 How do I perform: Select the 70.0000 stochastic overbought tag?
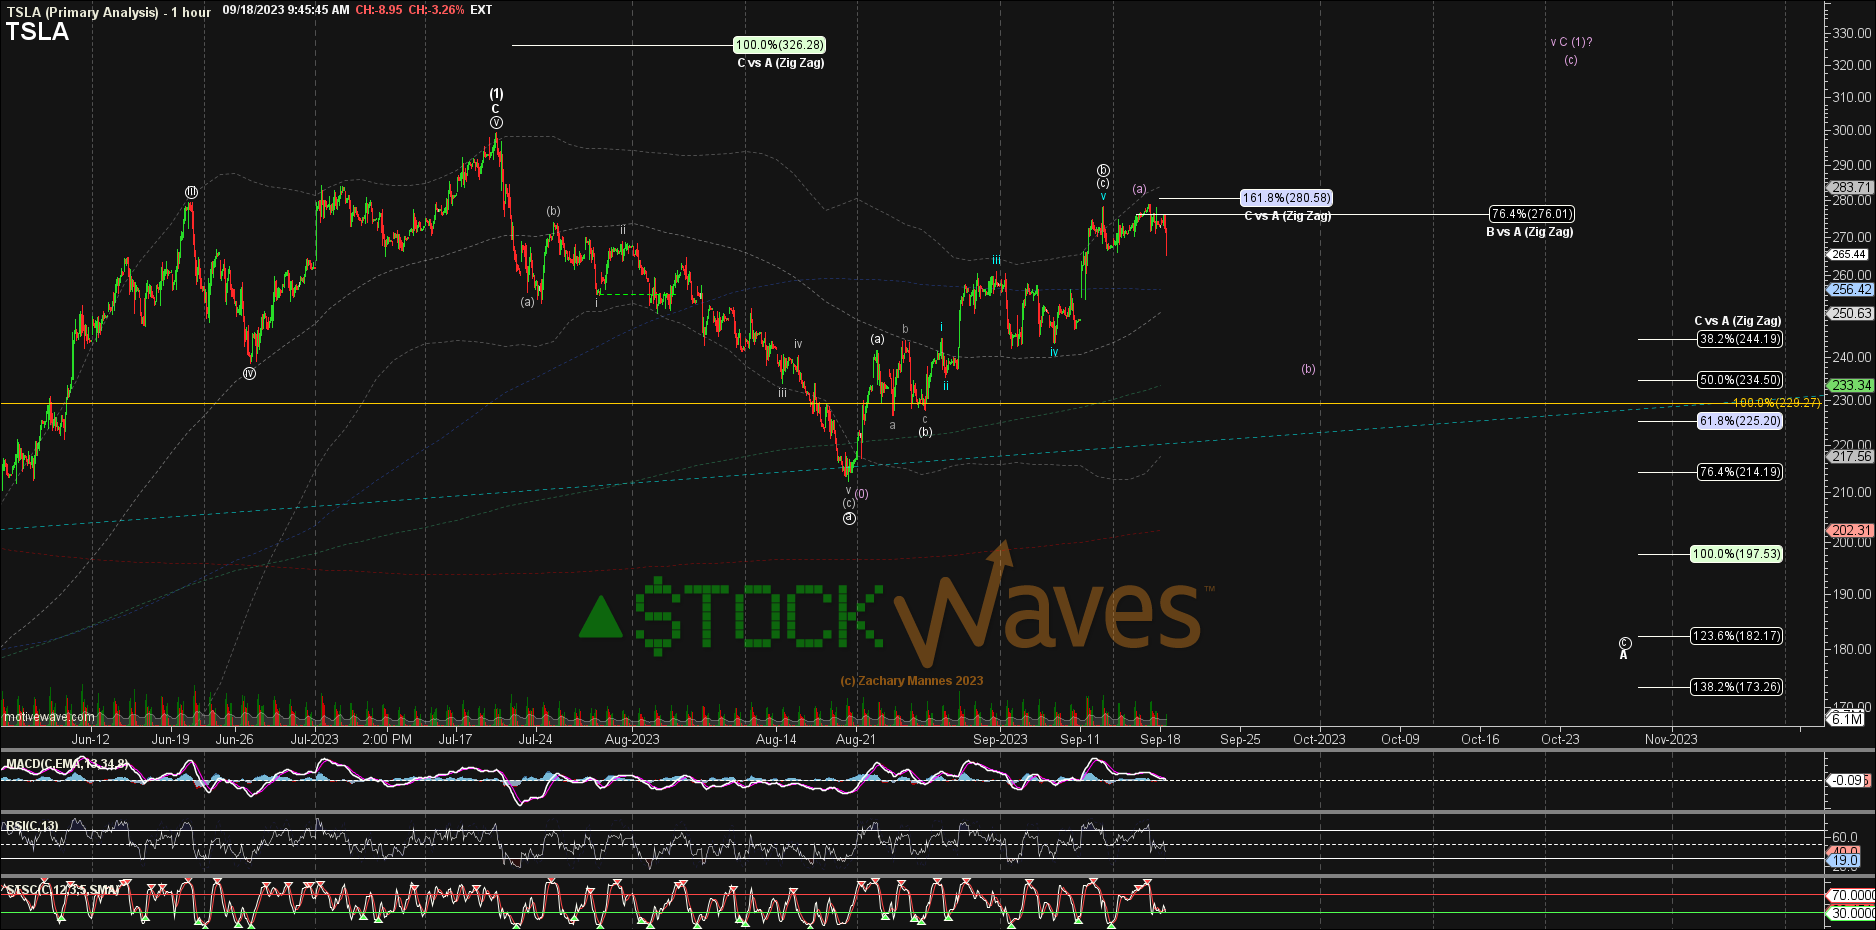(x=1852, y=895)
